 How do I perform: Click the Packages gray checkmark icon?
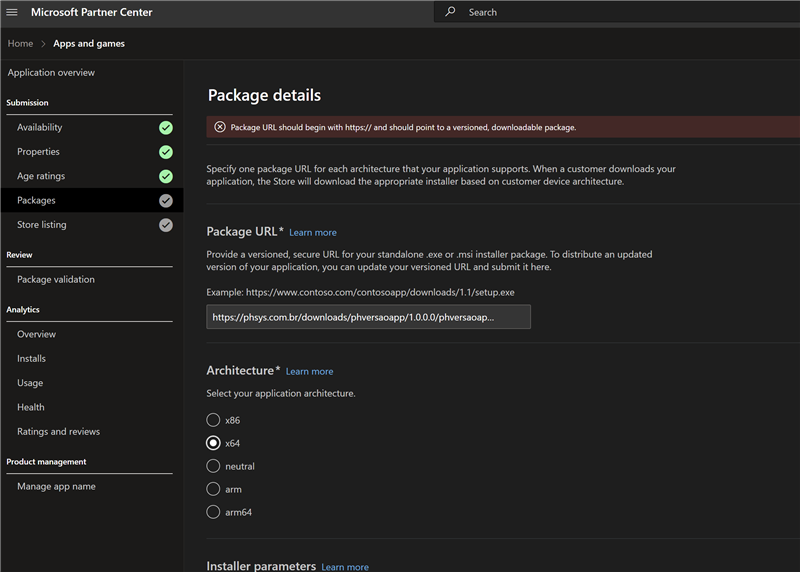tap(166, 201)
